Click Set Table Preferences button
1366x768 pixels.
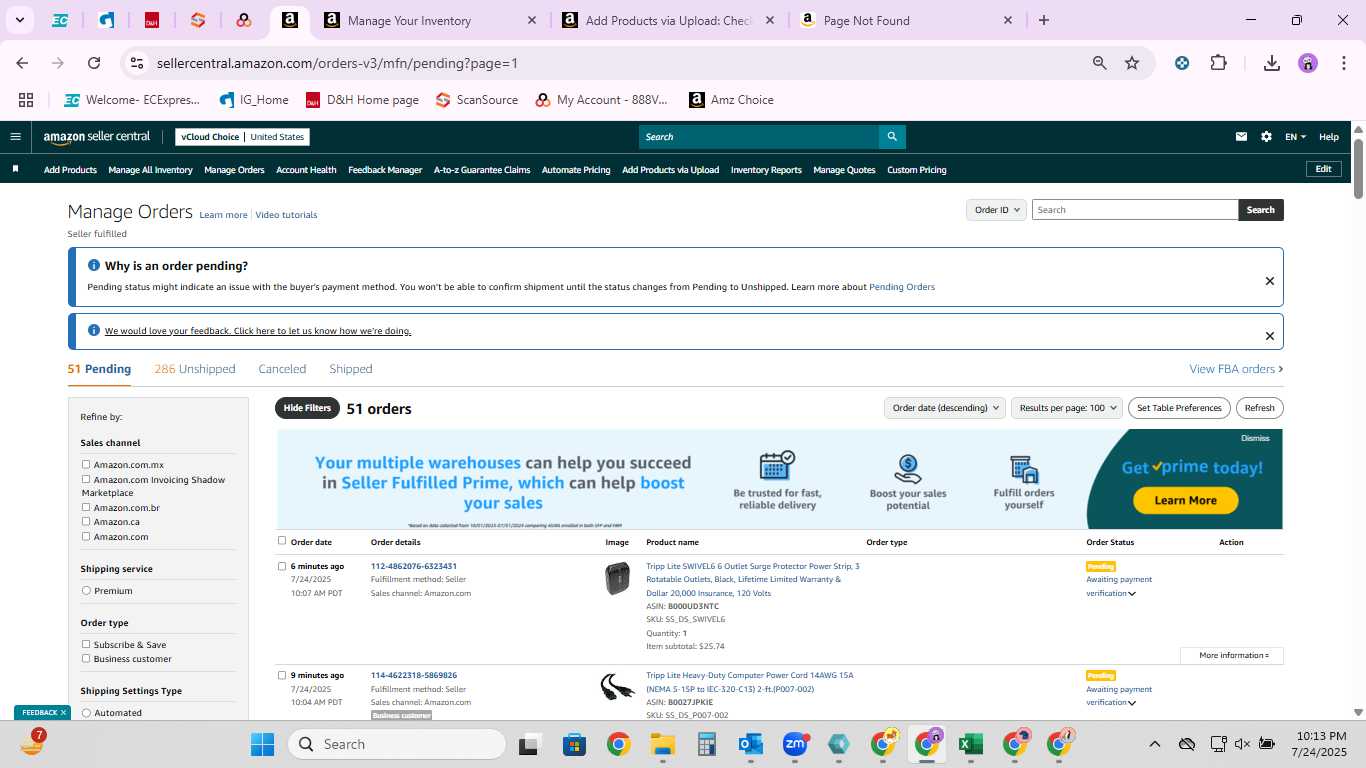click(1179, 408)
